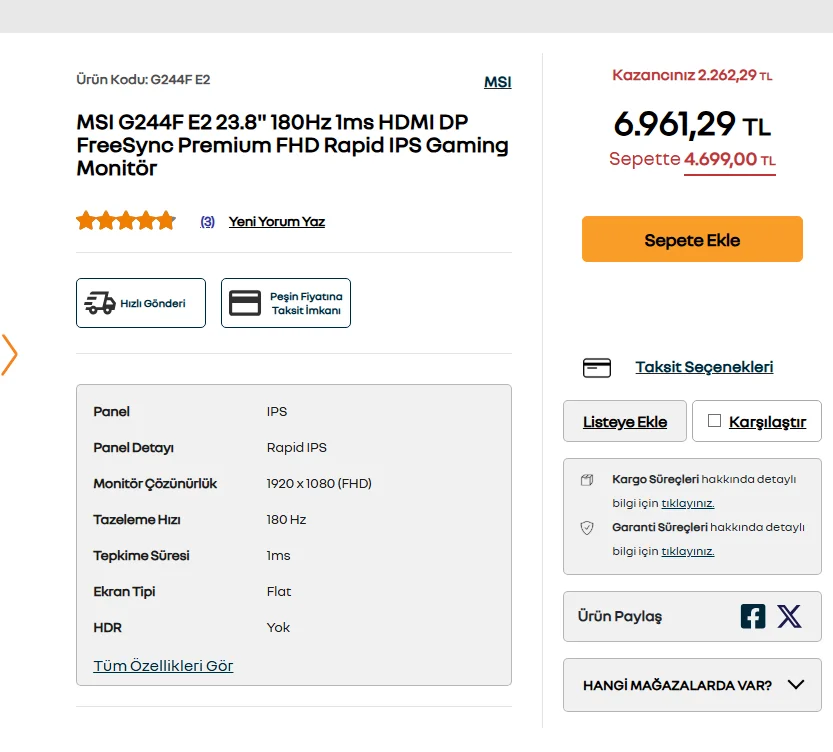Image resolution: width=833 pixels, height=752 pixels.
Task: Click the installment credit card icon
Action: point(245,303)
